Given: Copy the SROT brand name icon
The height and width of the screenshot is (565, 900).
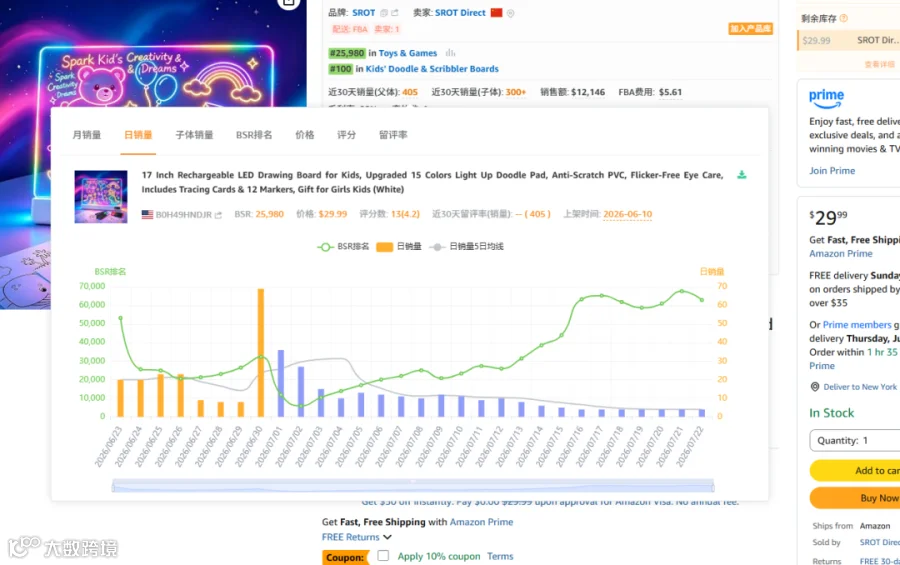Looking at the screenshot, I should 384,13.
